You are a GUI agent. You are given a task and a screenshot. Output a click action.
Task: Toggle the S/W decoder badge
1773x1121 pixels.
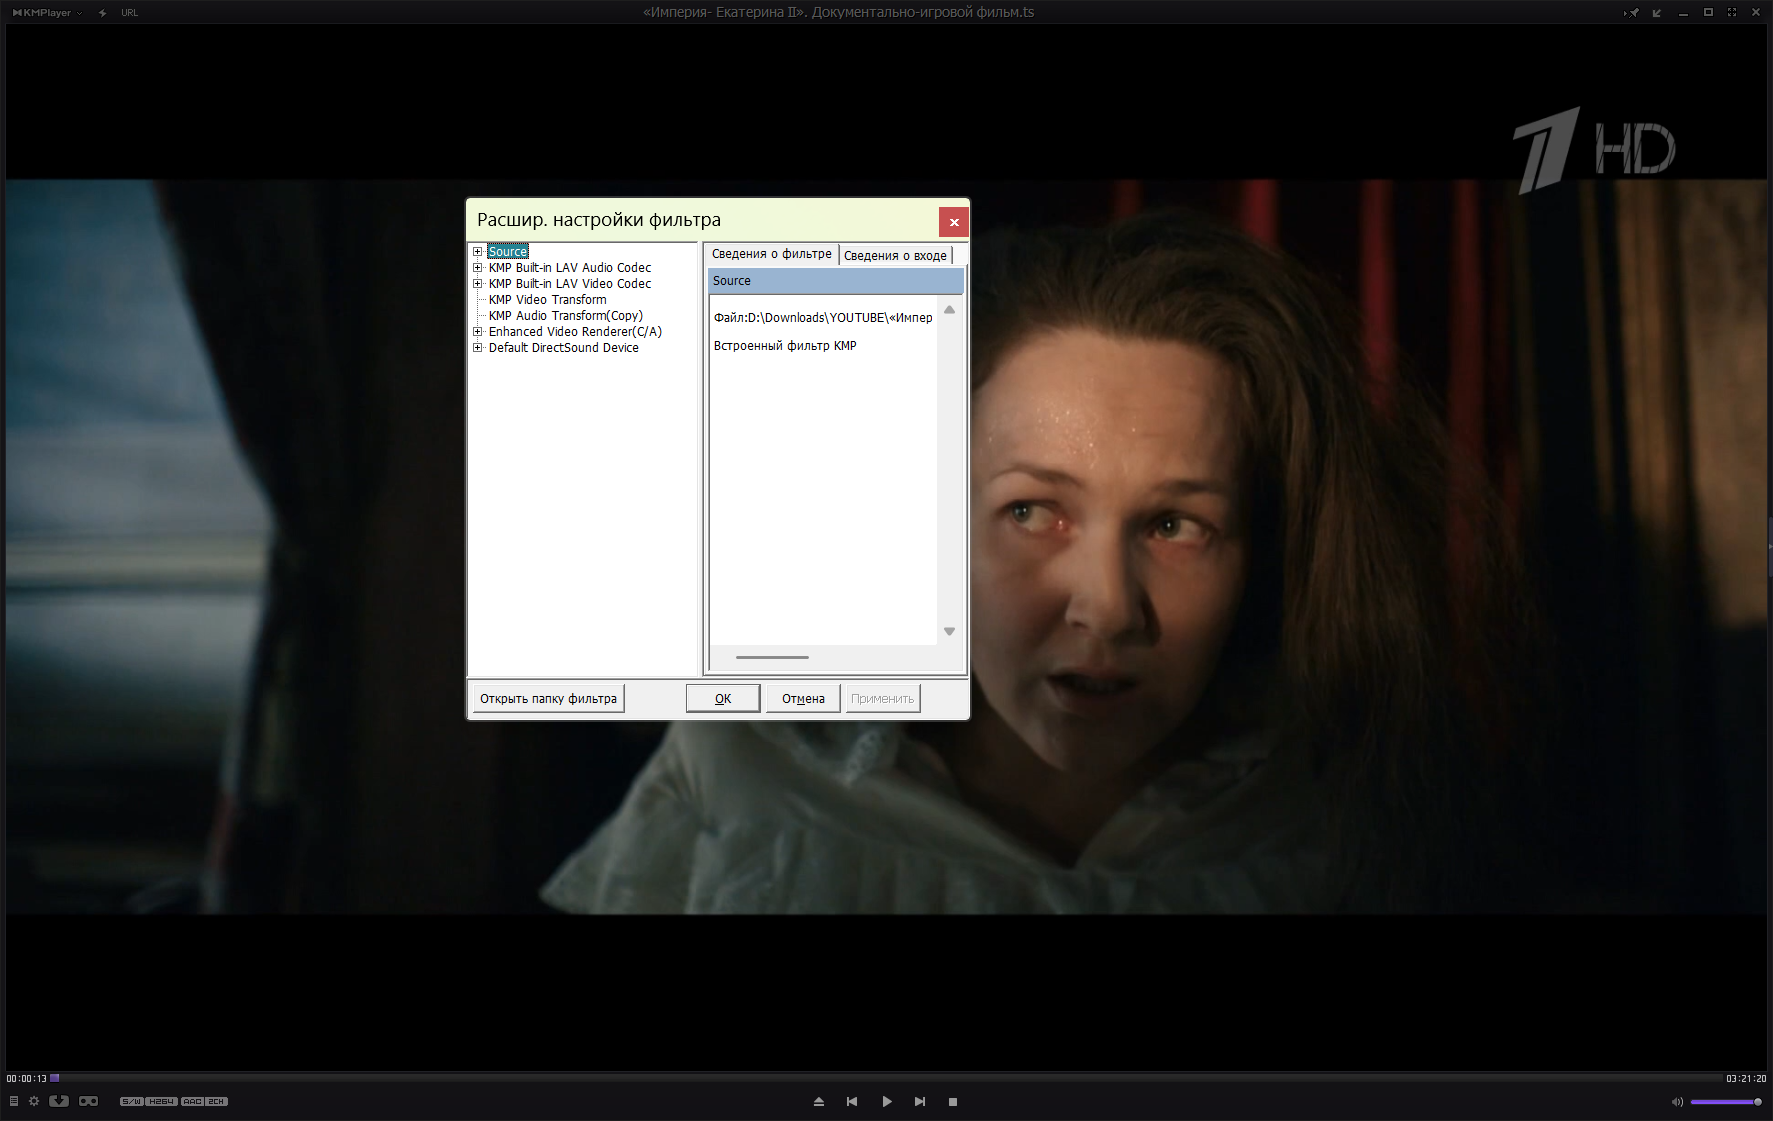pos(131,1102)
